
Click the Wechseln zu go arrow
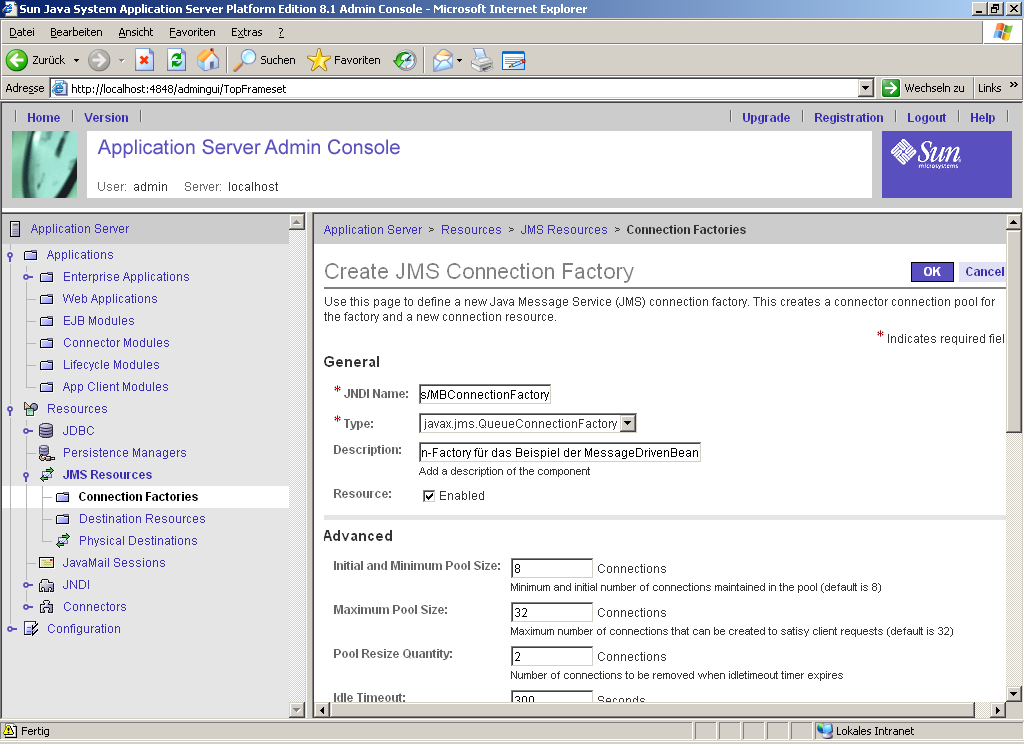(x=890, y=88)
